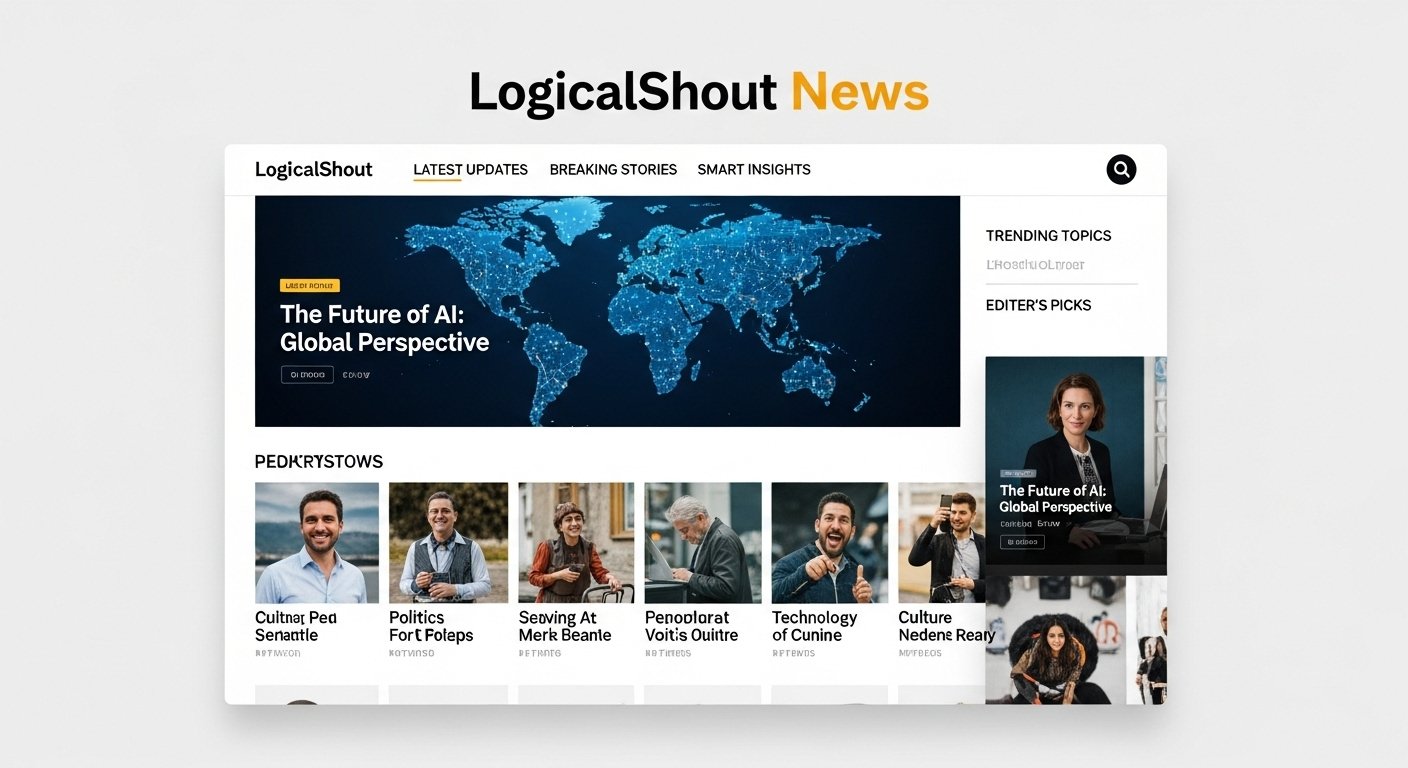Click the 'Cultnar Pea Senantle' card image

pos(316,541)
